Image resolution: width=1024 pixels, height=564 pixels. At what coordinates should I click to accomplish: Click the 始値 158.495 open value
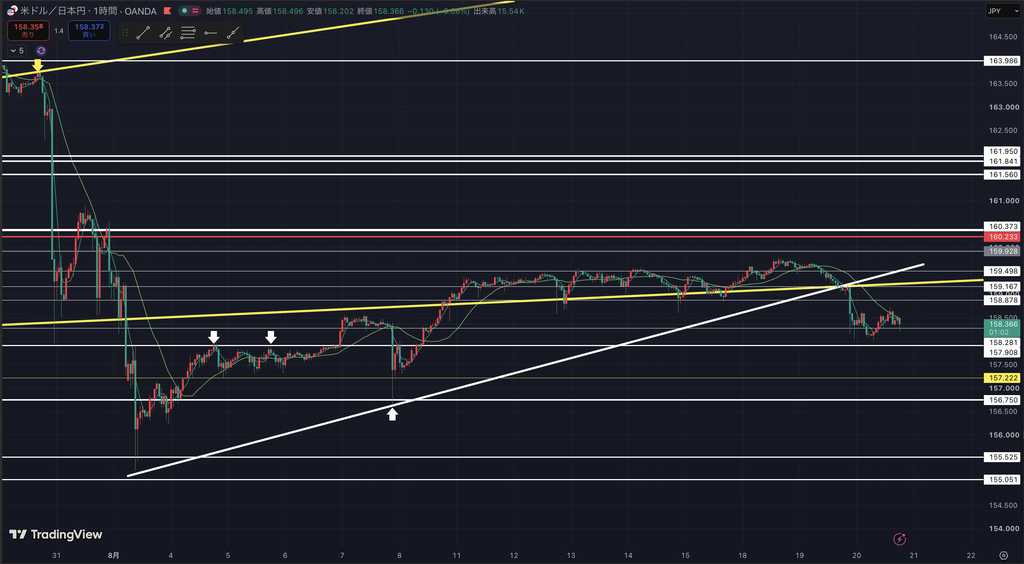pyautogui.click(x=237, y=11)
